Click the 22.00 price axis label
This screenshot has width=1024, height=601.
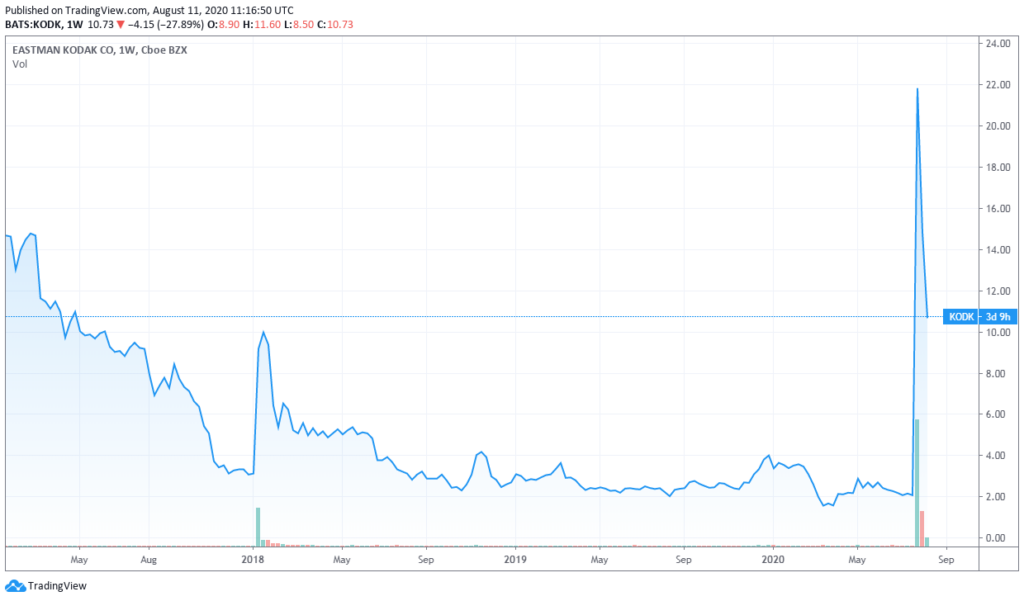pos(998,85)
